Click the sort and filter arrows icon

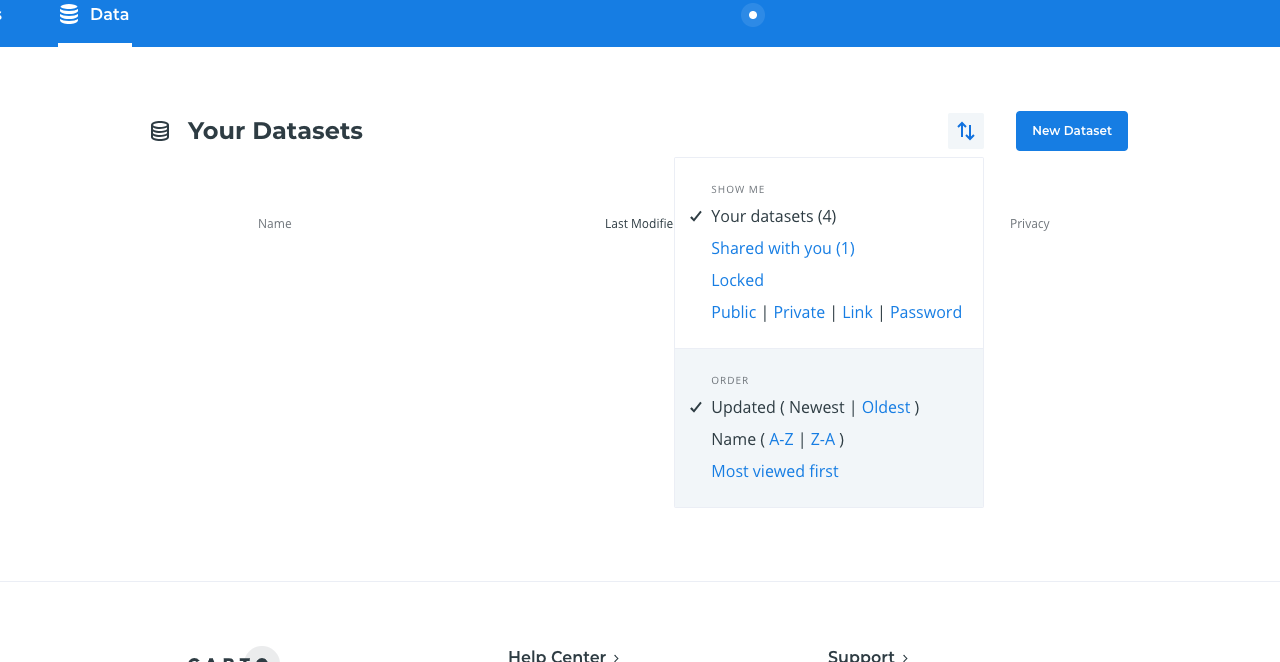click(x=966, y=131)
